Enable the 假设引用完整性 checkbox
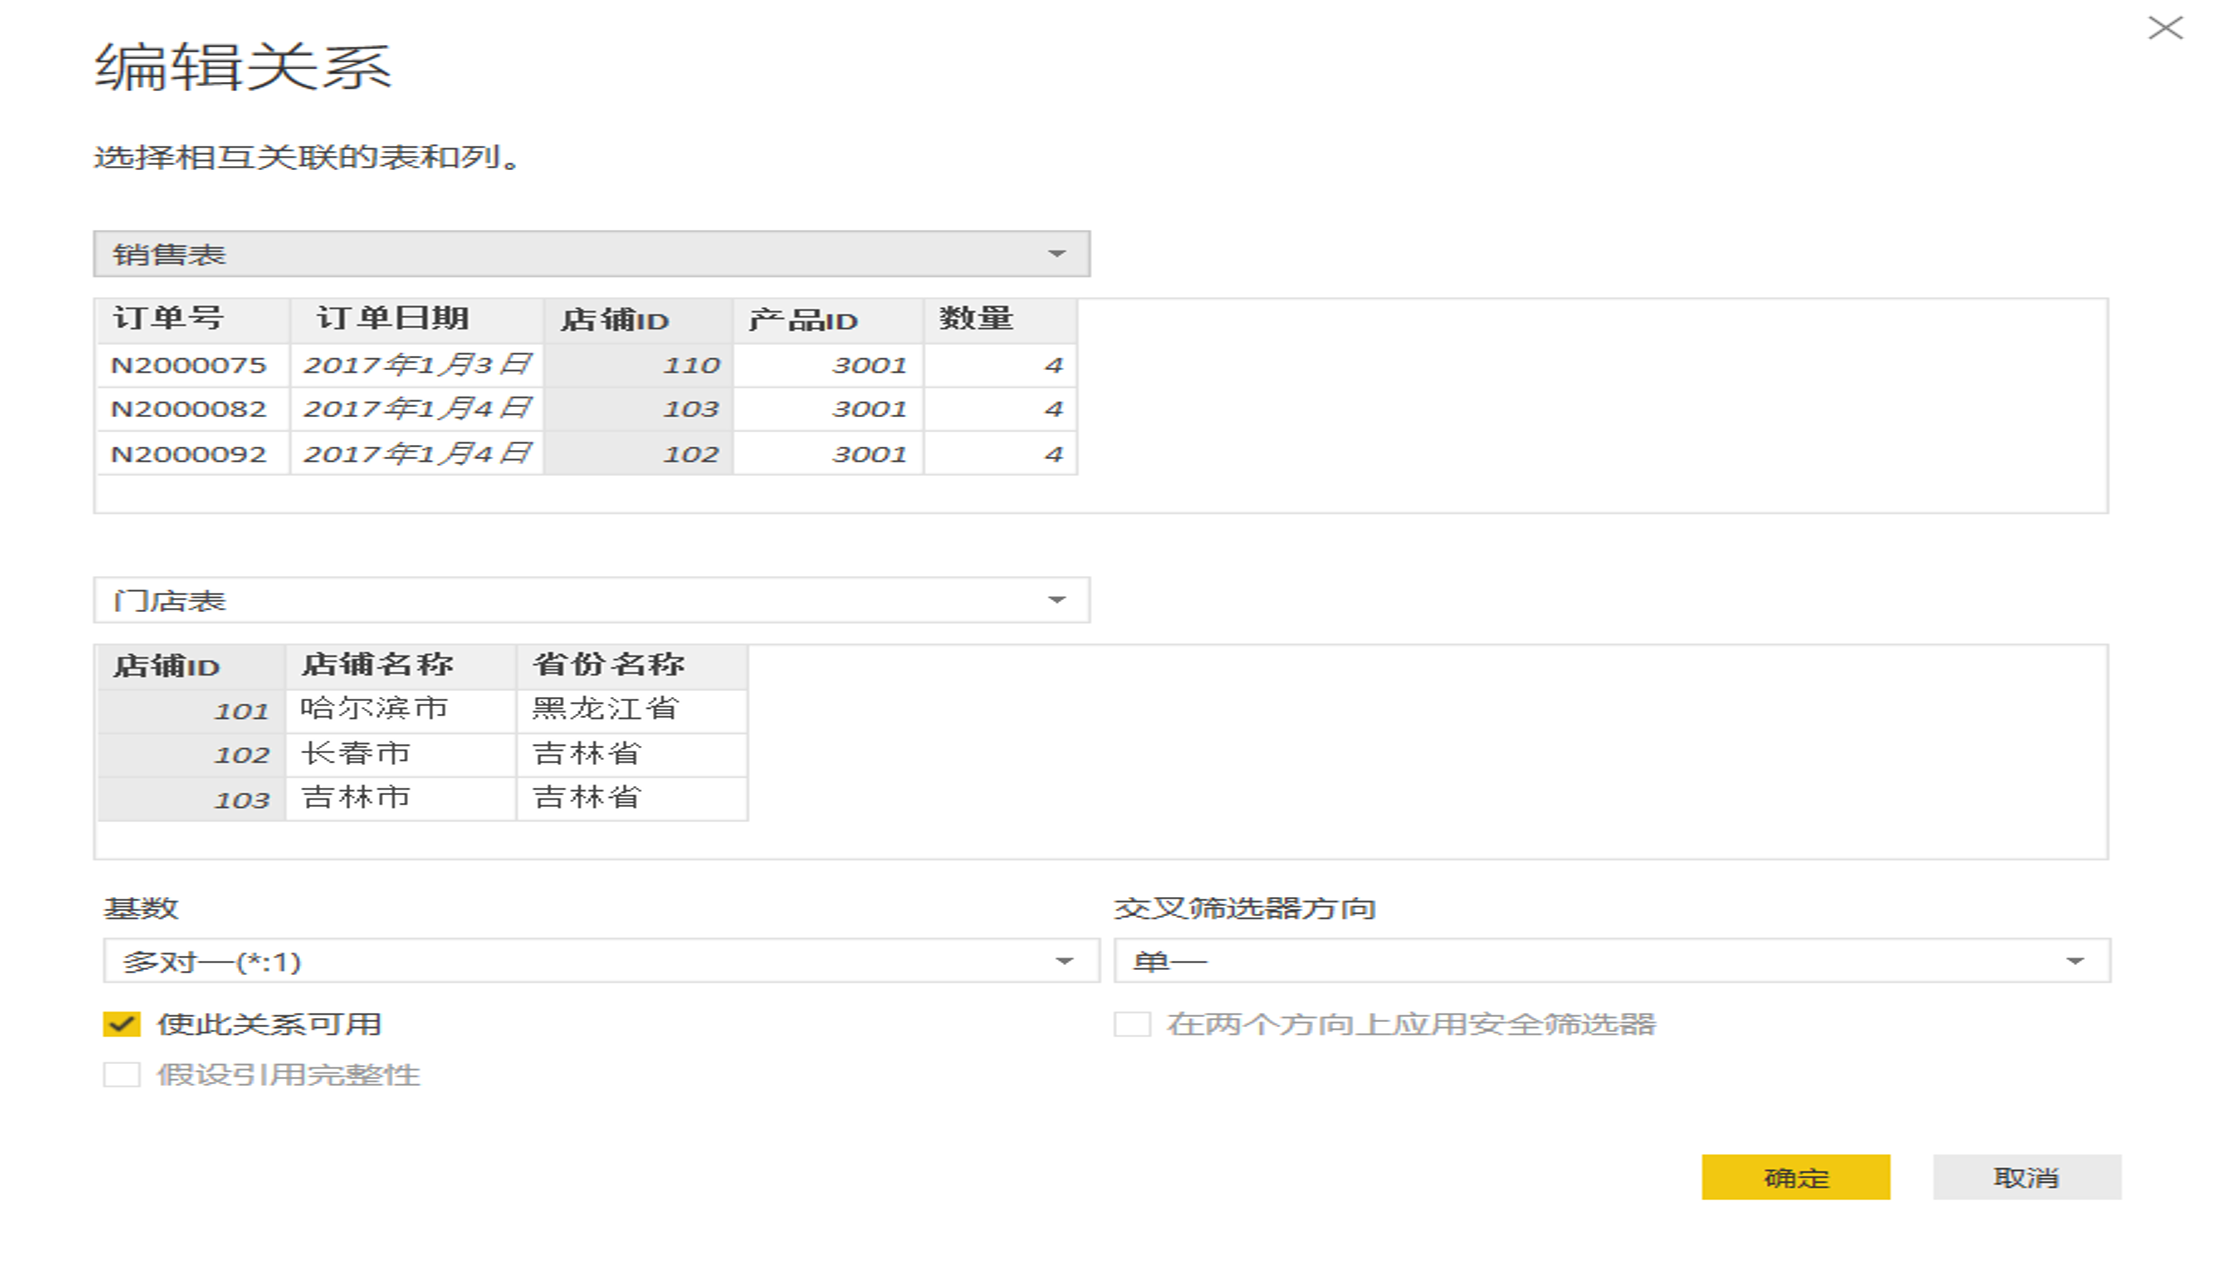 [x=122, y=1075]
